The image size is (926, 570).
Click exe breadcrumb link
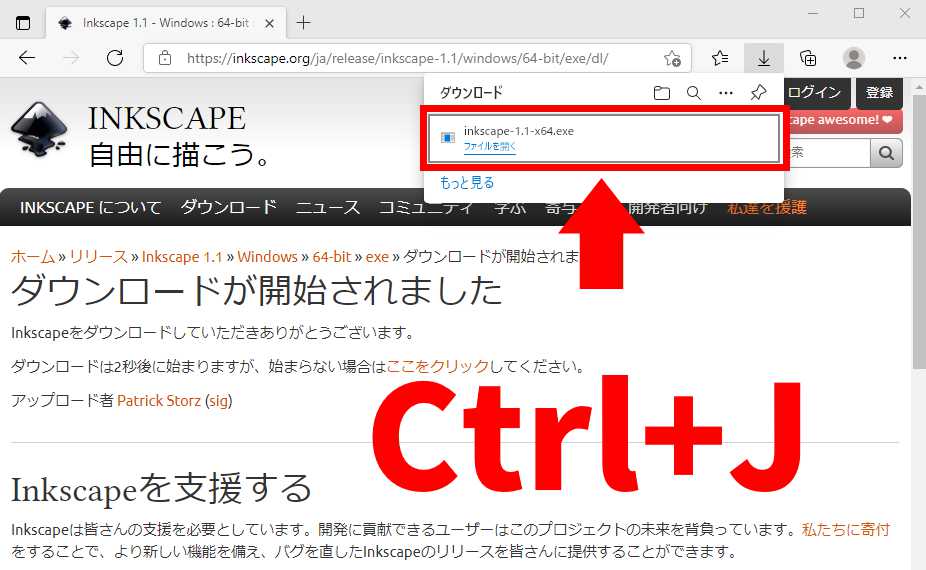[377, 257]
